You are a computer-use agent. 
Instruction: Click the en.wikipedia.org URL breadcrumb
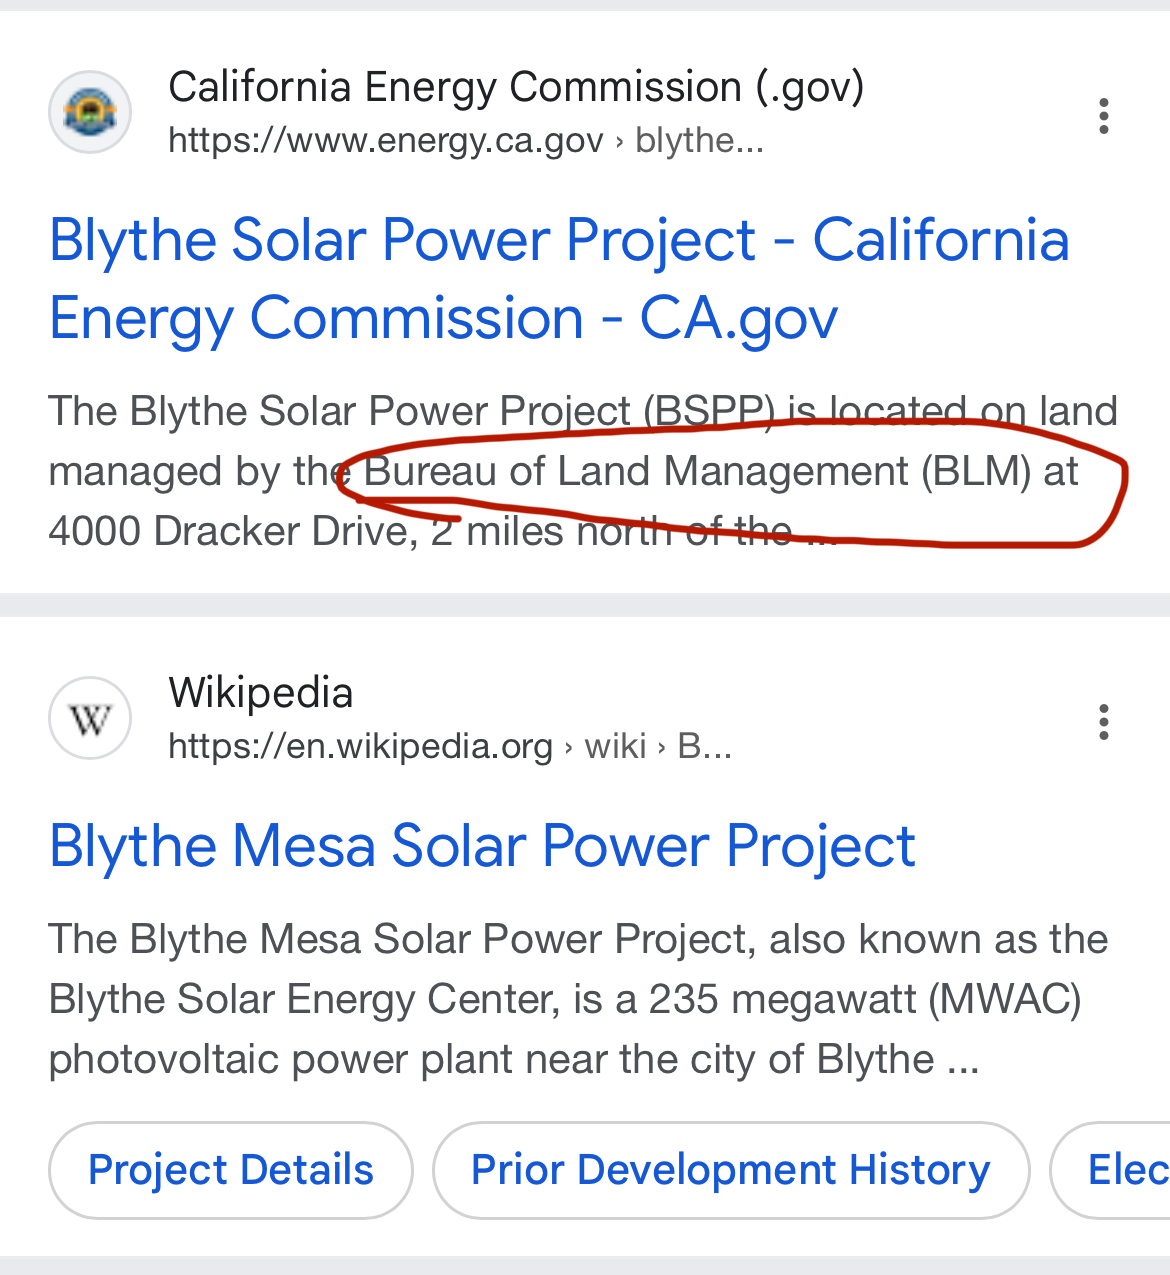(360, 747)
